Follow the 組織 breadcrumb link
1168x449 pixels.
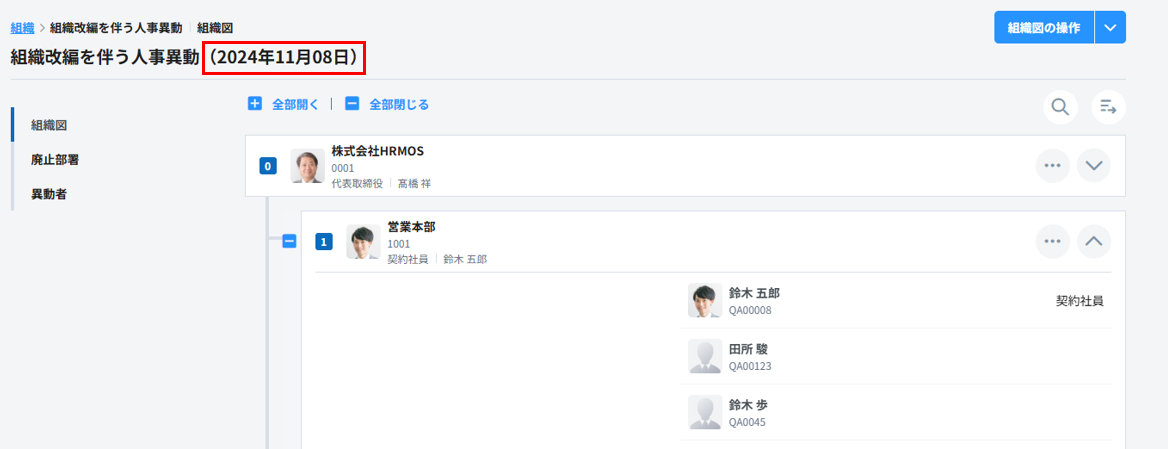pos(22,28)
